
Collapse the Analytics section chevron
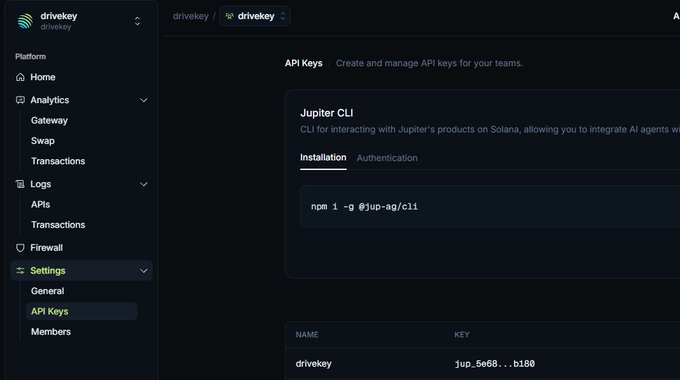(x=144, y=100)
